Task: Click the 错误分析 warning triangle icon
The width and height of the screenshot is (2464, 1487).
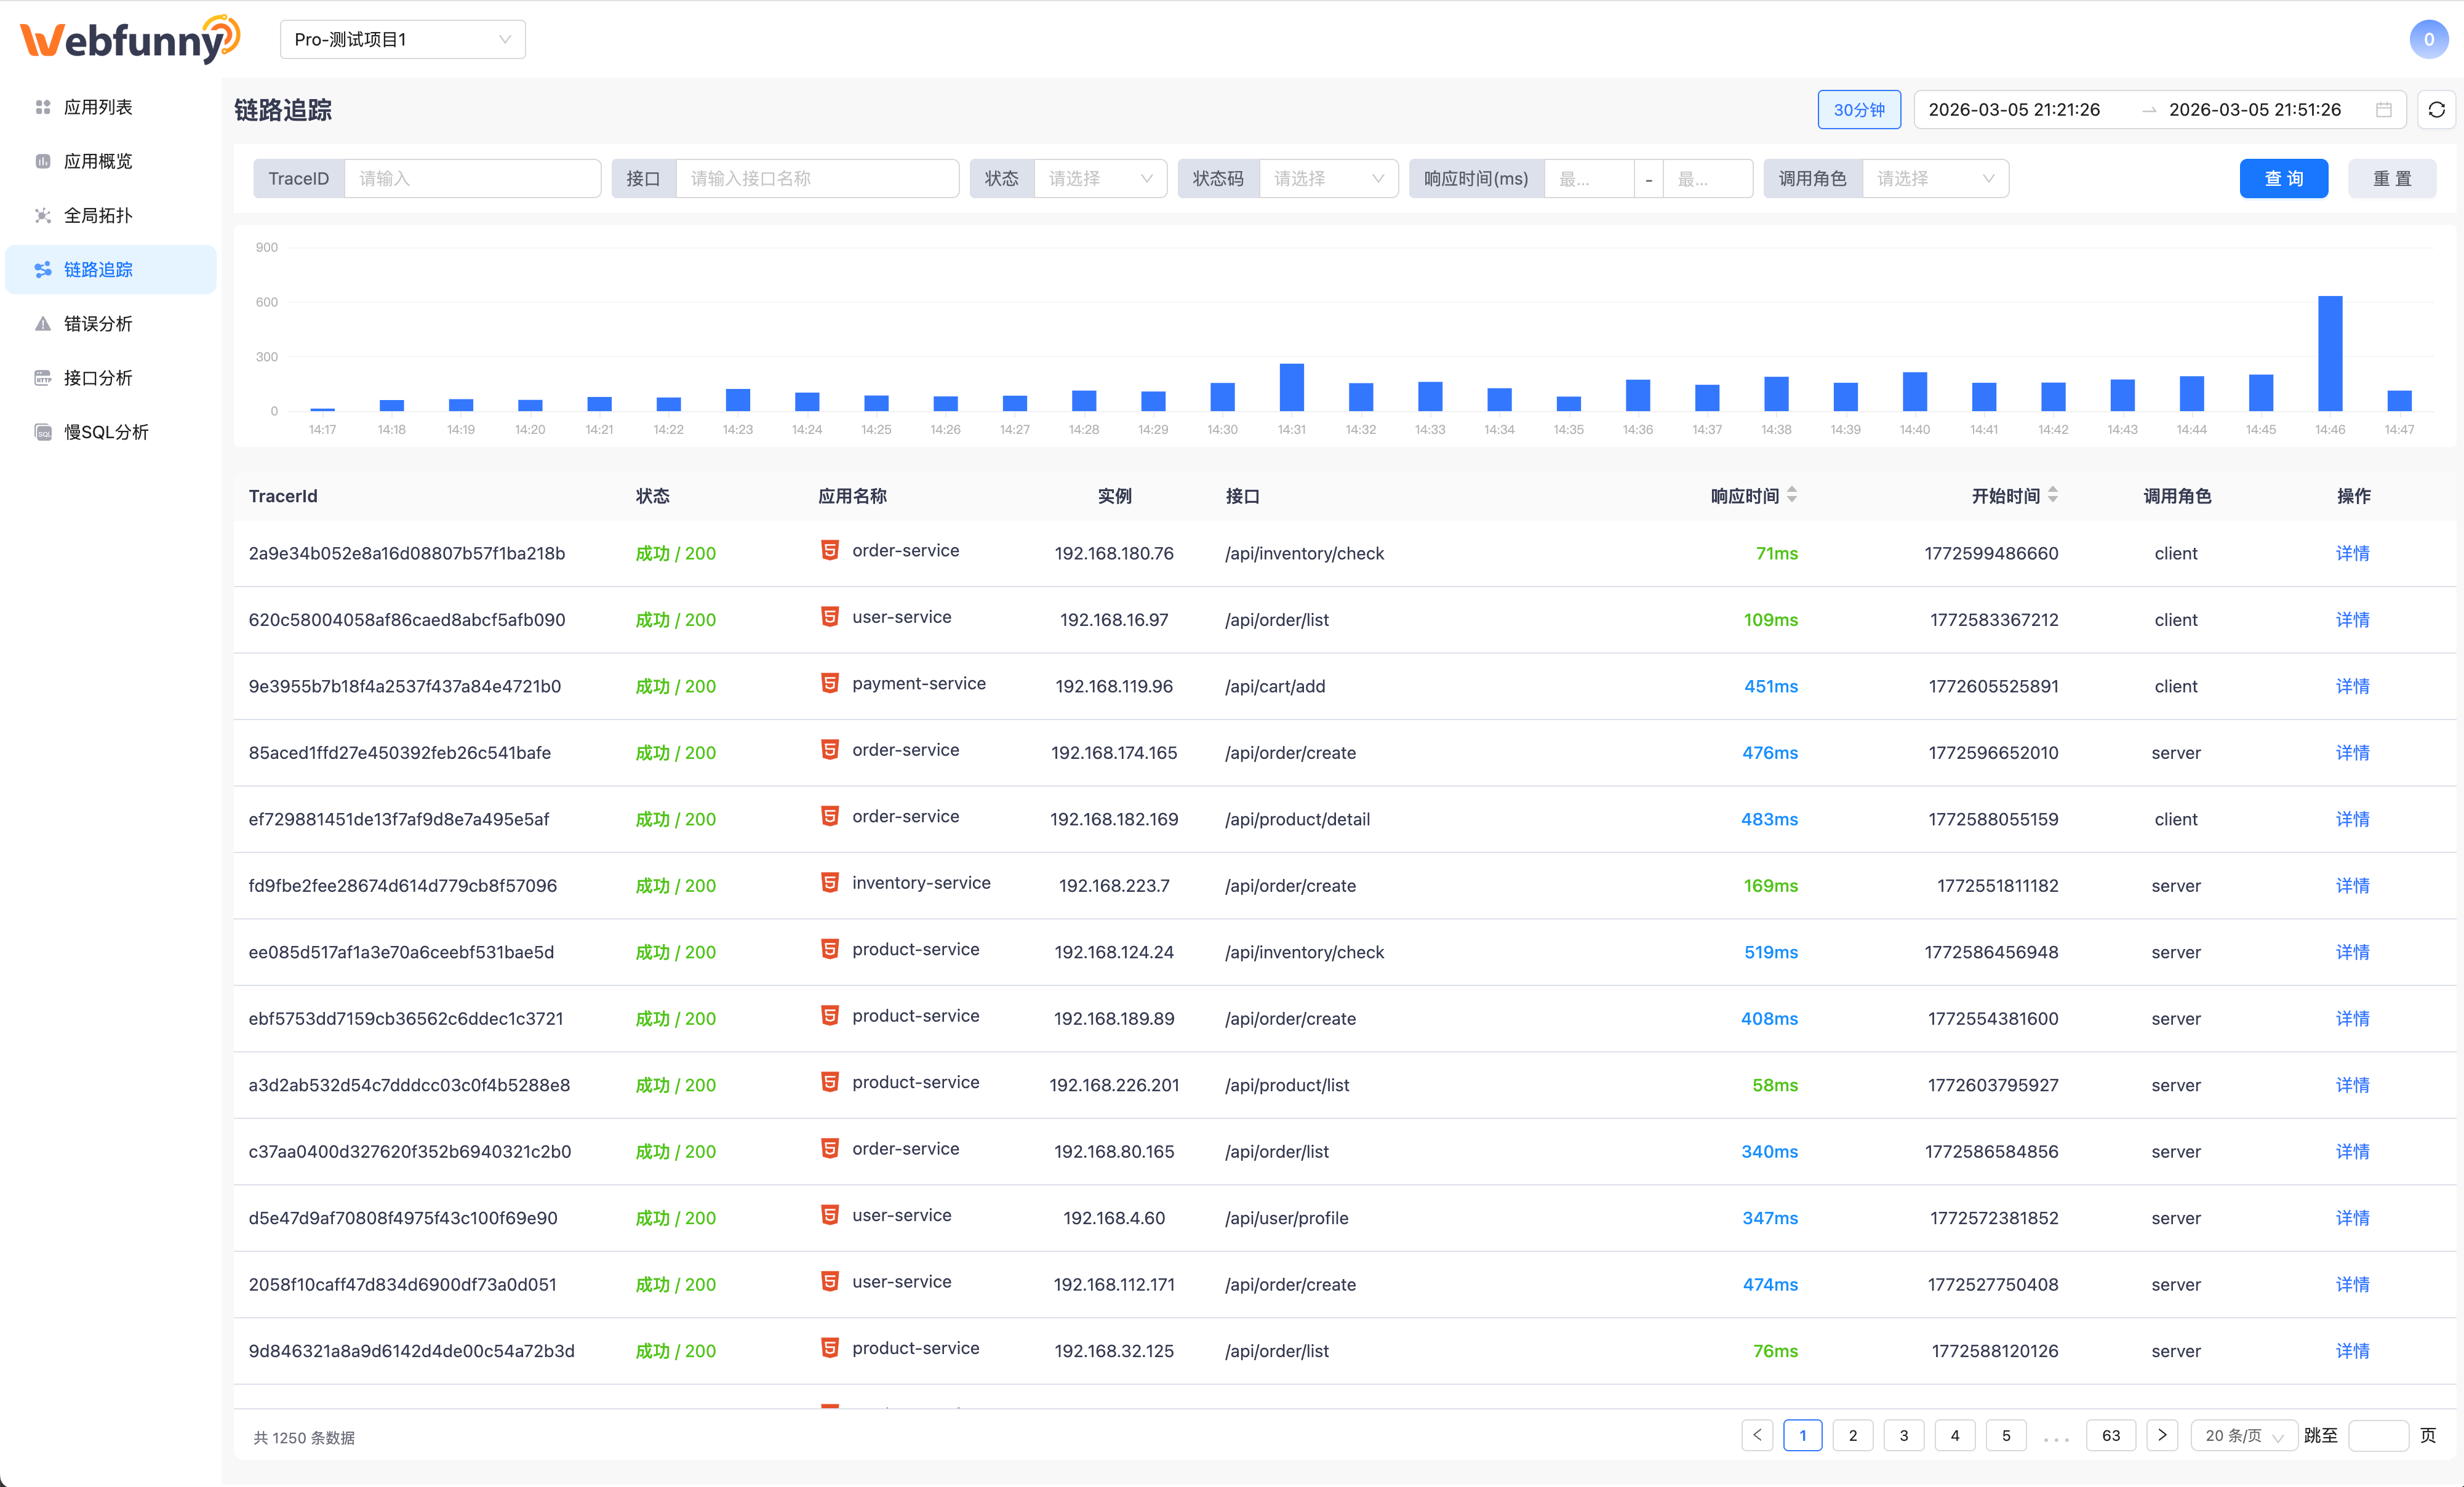Action: (43, 324)
